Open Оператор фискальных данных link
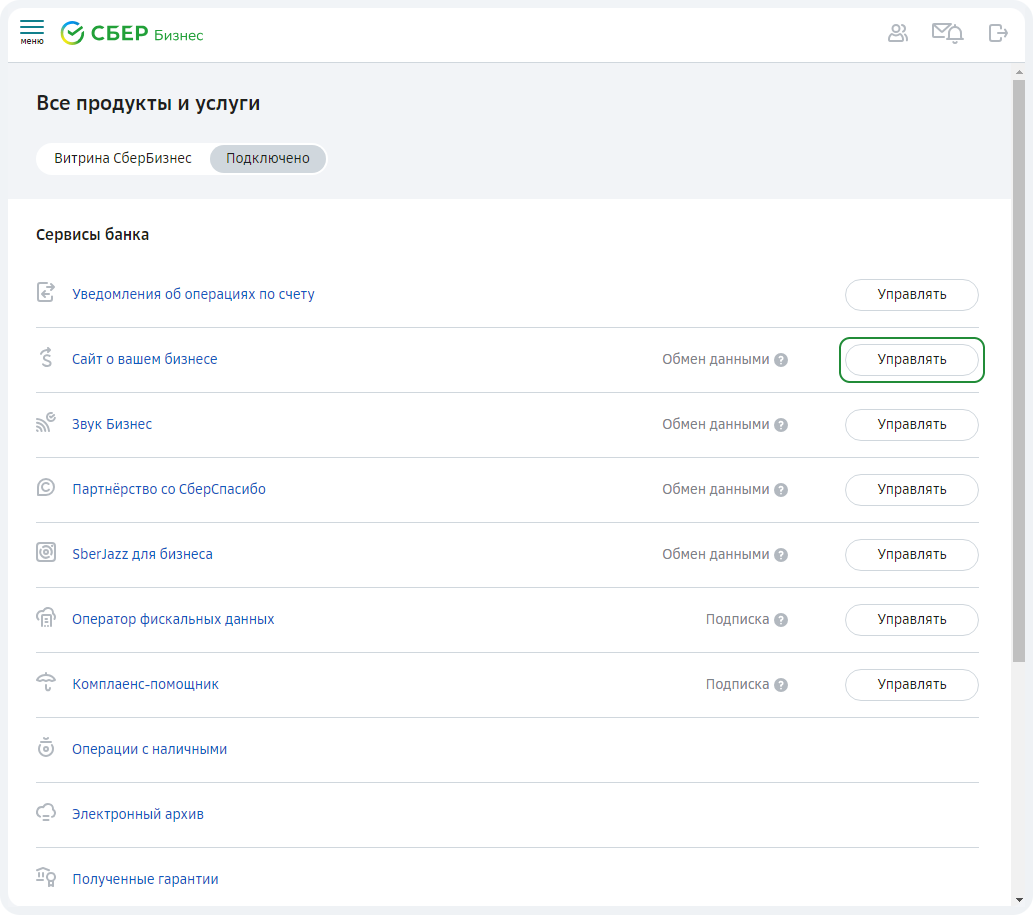 (x=173, y=619)
